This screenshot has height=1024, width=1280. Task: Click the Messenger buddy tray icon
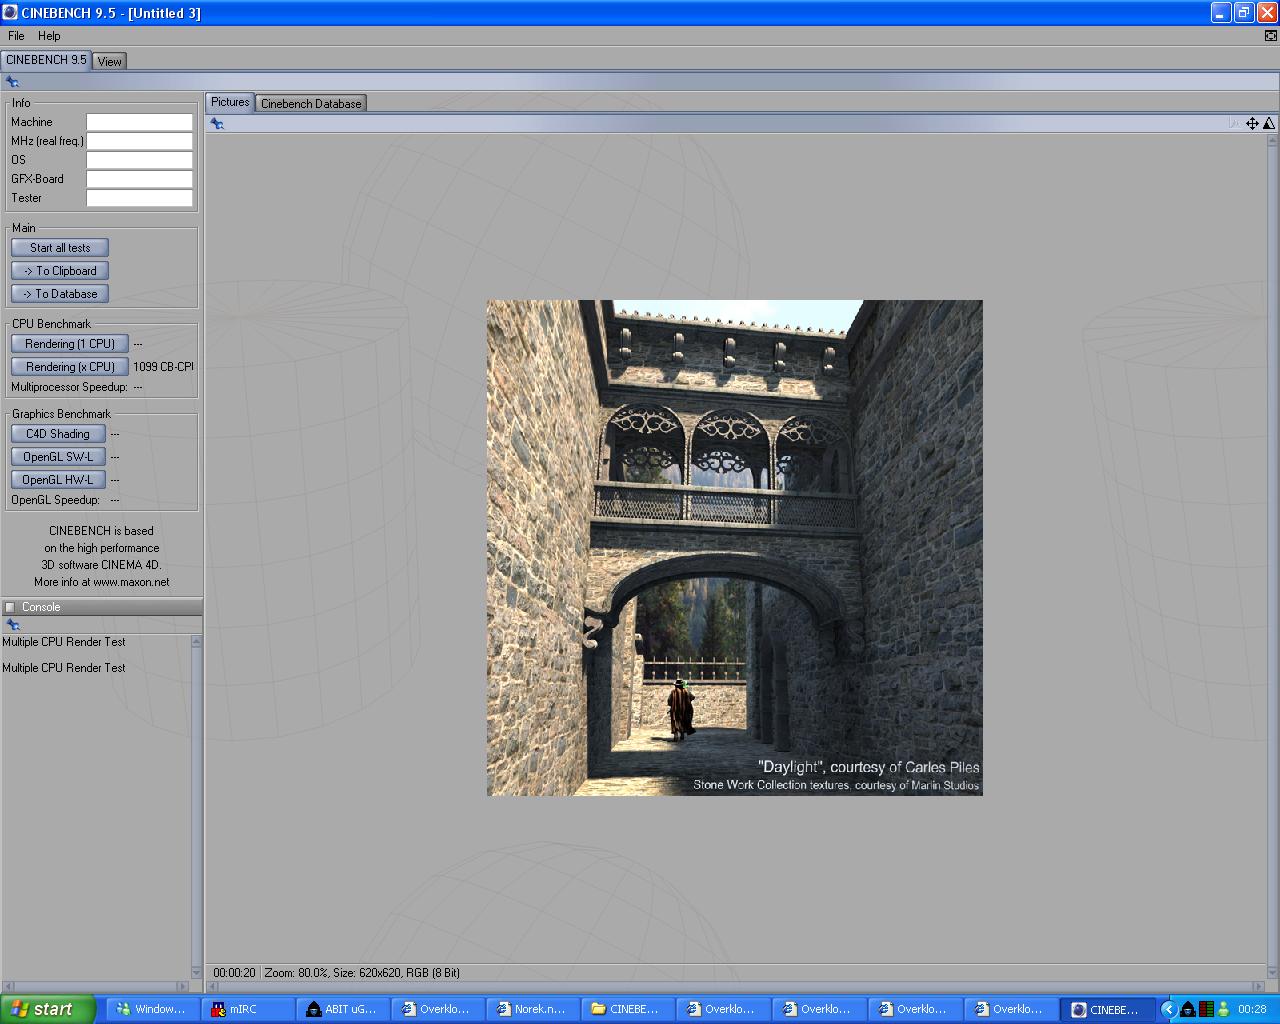point(1223,1009)
